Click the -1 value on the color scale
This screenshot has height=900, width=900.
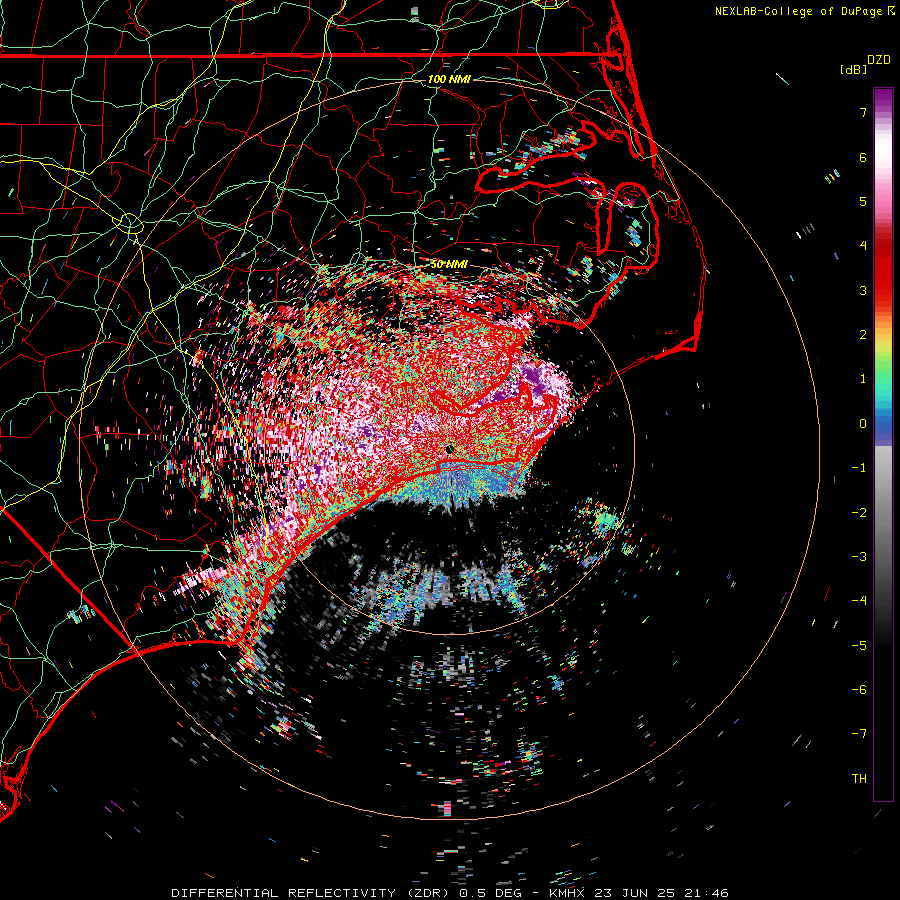pos(859,468)
